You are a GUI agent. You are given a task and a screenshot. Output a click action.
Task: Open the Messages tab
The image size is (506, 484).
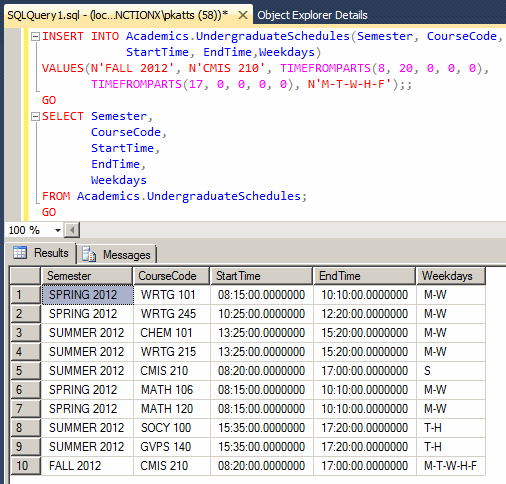[116, 255]
